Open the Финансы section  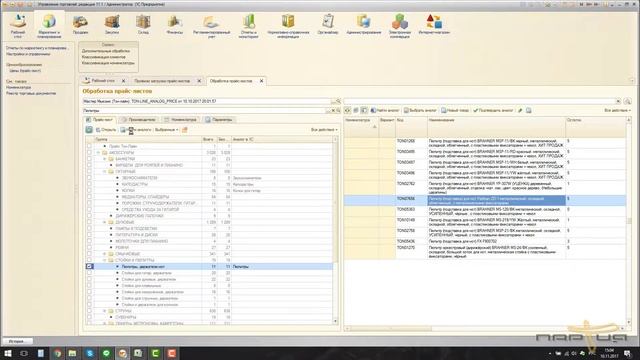[x=175, y=24]
